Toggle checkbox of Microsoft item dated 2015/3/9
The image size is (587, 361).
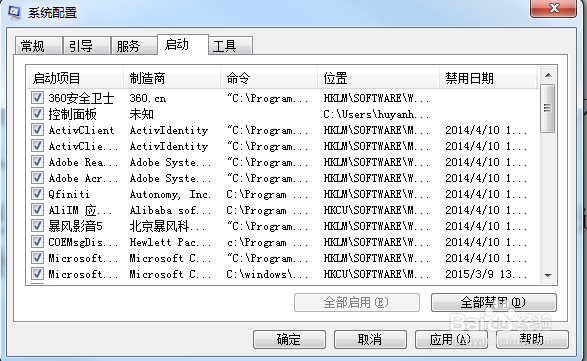click(37, 274)
